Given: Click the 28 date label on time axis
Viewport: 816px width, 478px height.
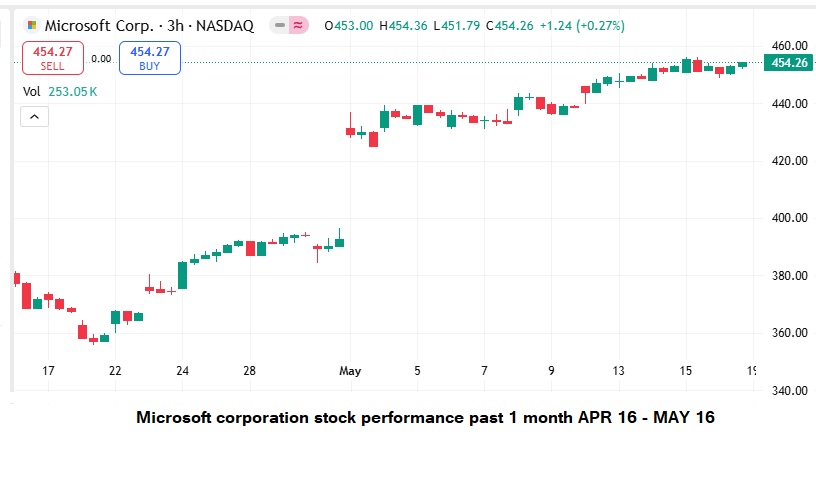Looking at the screenshot, I should point(250,371).
